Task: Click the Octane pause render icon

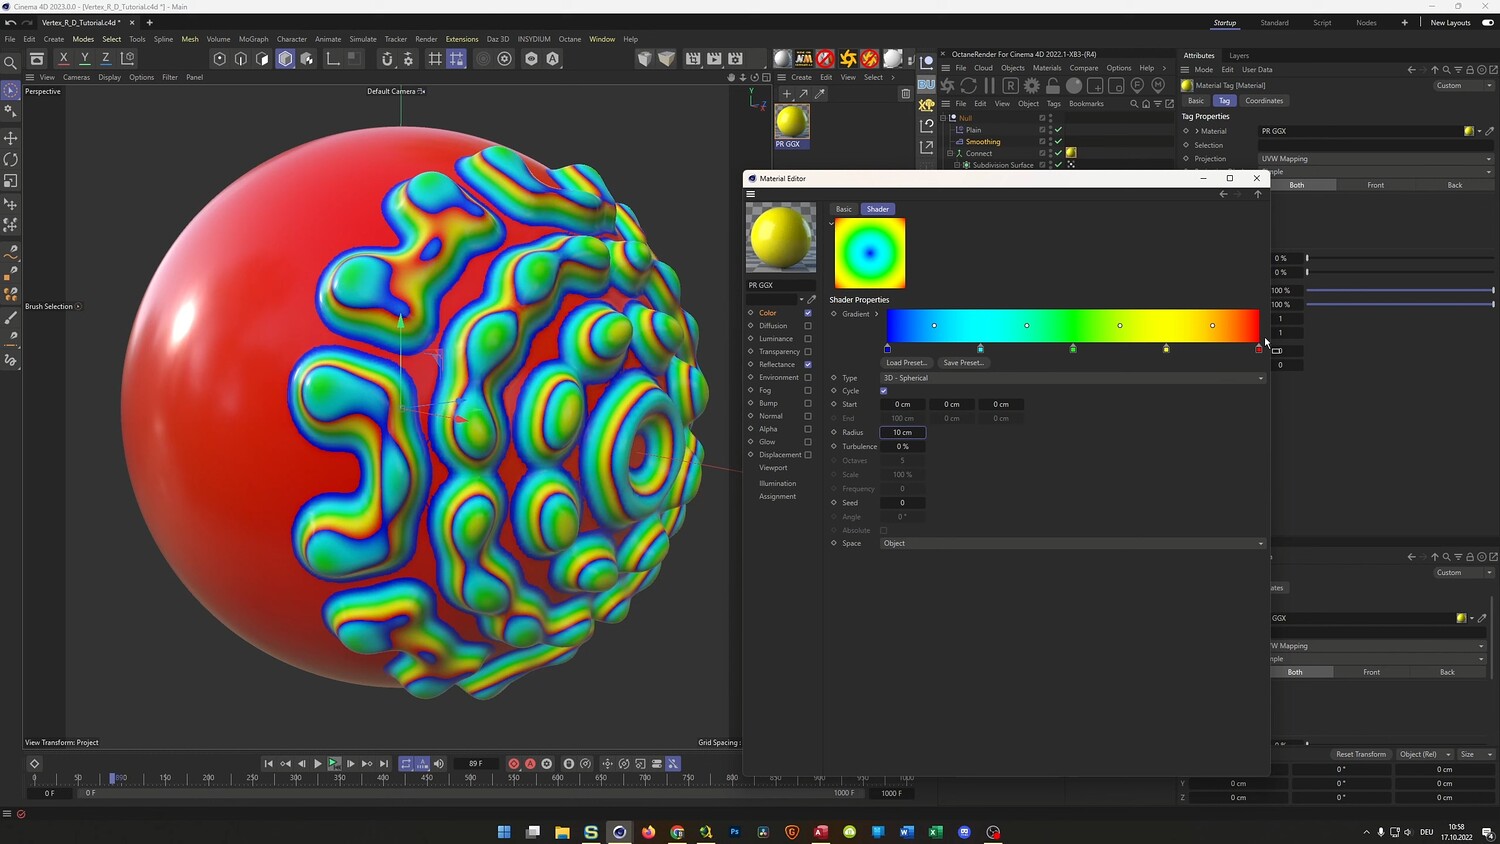Action: pyautogui.click(x=989, y=86)
